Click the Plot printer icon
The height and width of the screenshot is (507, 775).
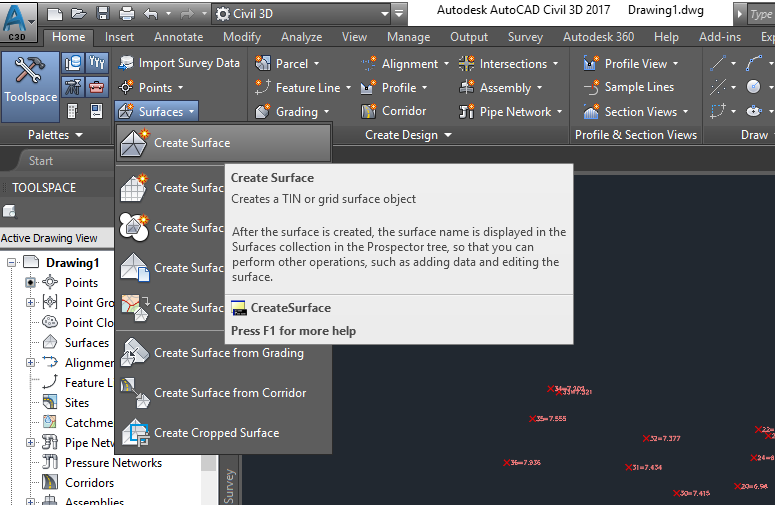click(127, 14)
